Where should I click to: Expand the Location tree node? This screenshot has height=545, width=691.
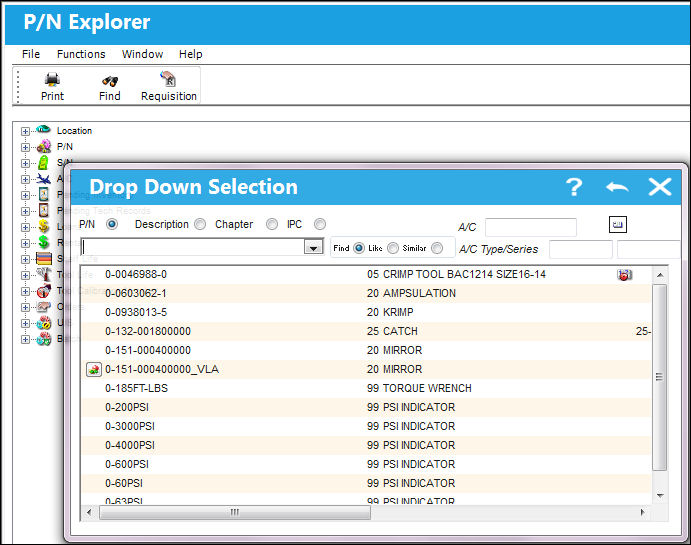[x=25, y=131]
